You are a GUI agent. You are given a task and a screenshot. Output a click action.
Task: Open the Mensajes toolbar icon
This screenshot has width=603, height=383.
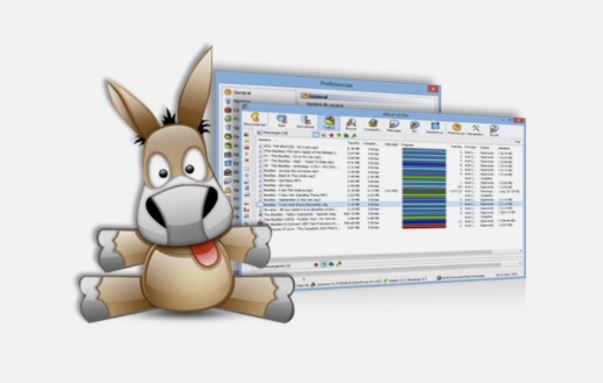coord(394,126)
